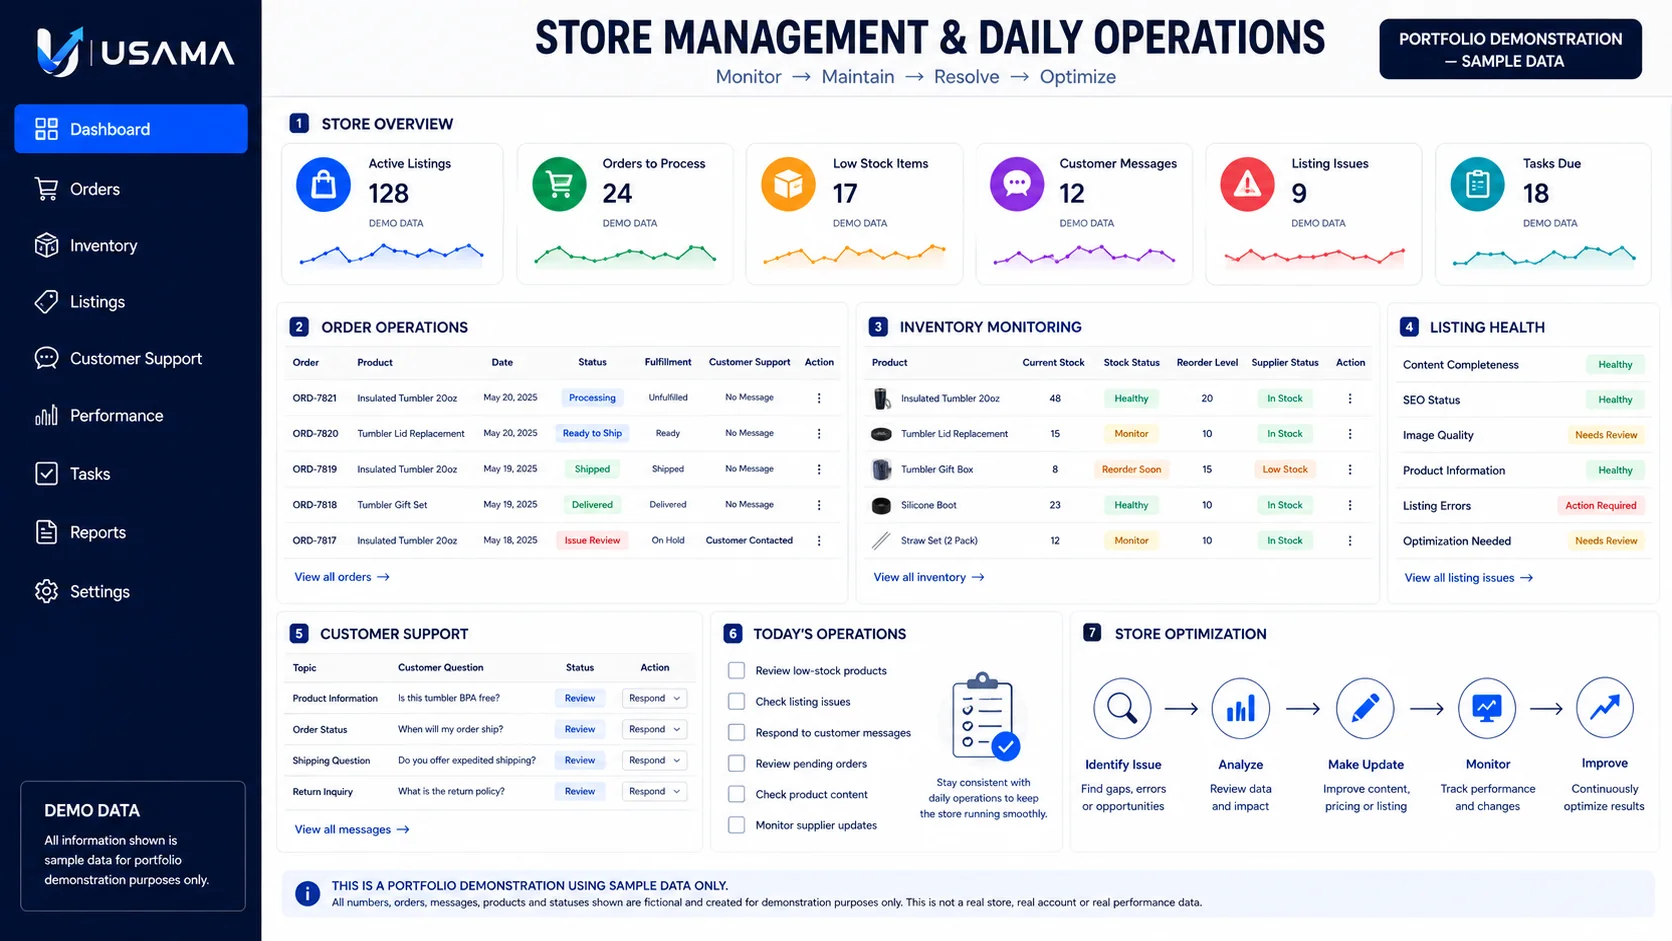Open Performance in the sidebar
The image size is (1672, 941).
click(99, 415)
